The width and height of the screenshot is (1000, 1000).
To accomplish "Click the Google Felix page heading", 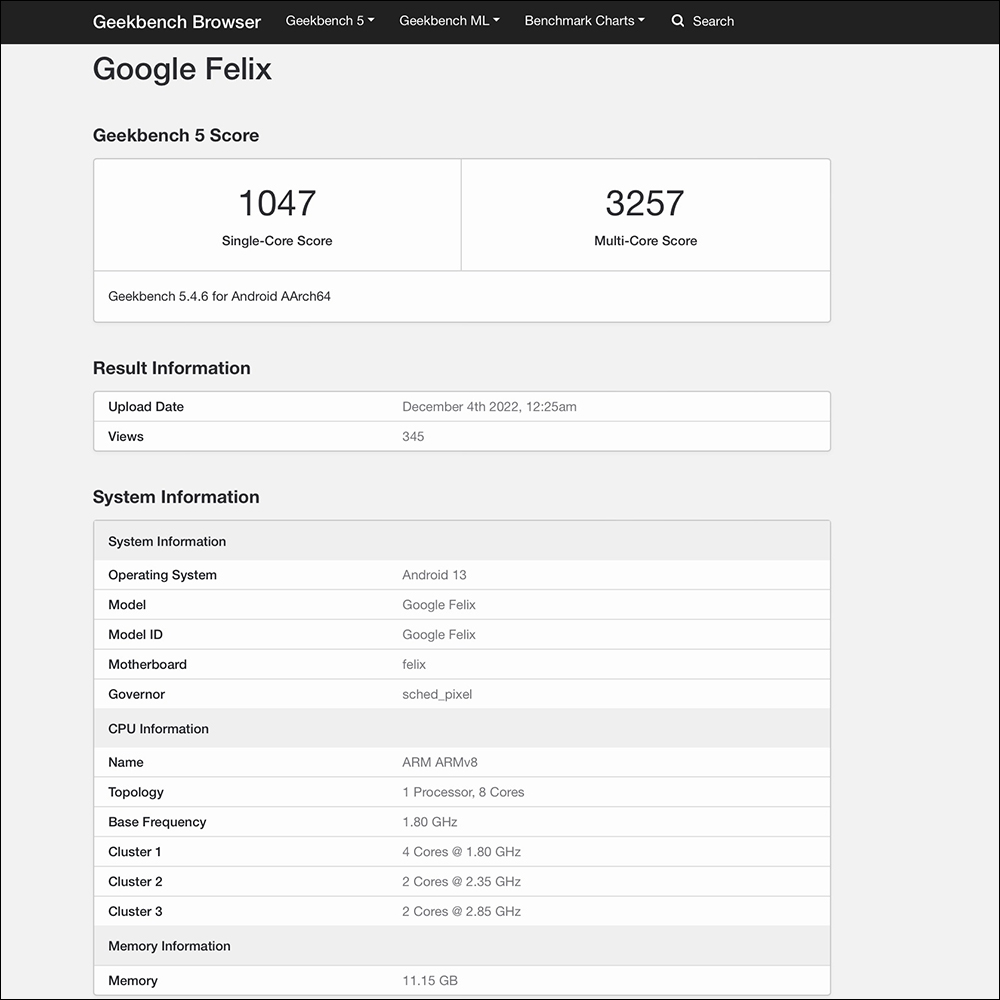I will (182, 69).
